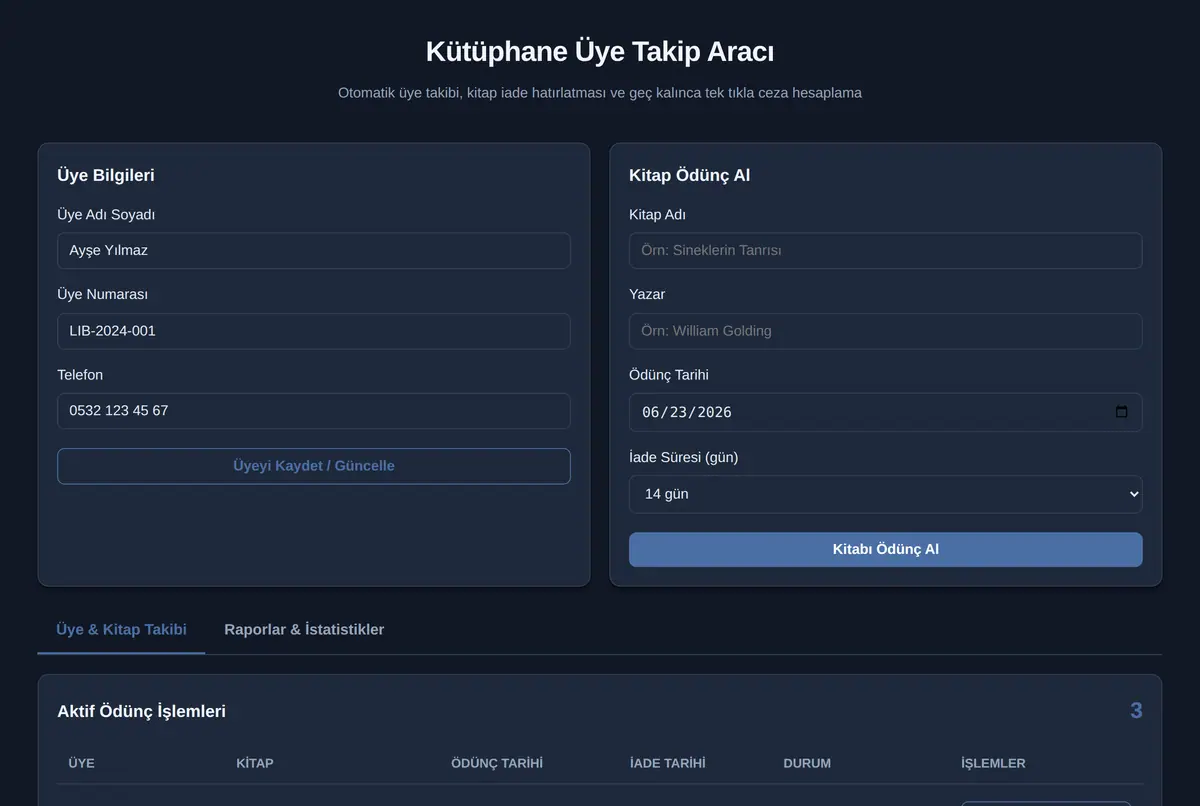Click the İADE TARİHİ column header
The image size is (1200, 806).
click(x=668, y=763)
